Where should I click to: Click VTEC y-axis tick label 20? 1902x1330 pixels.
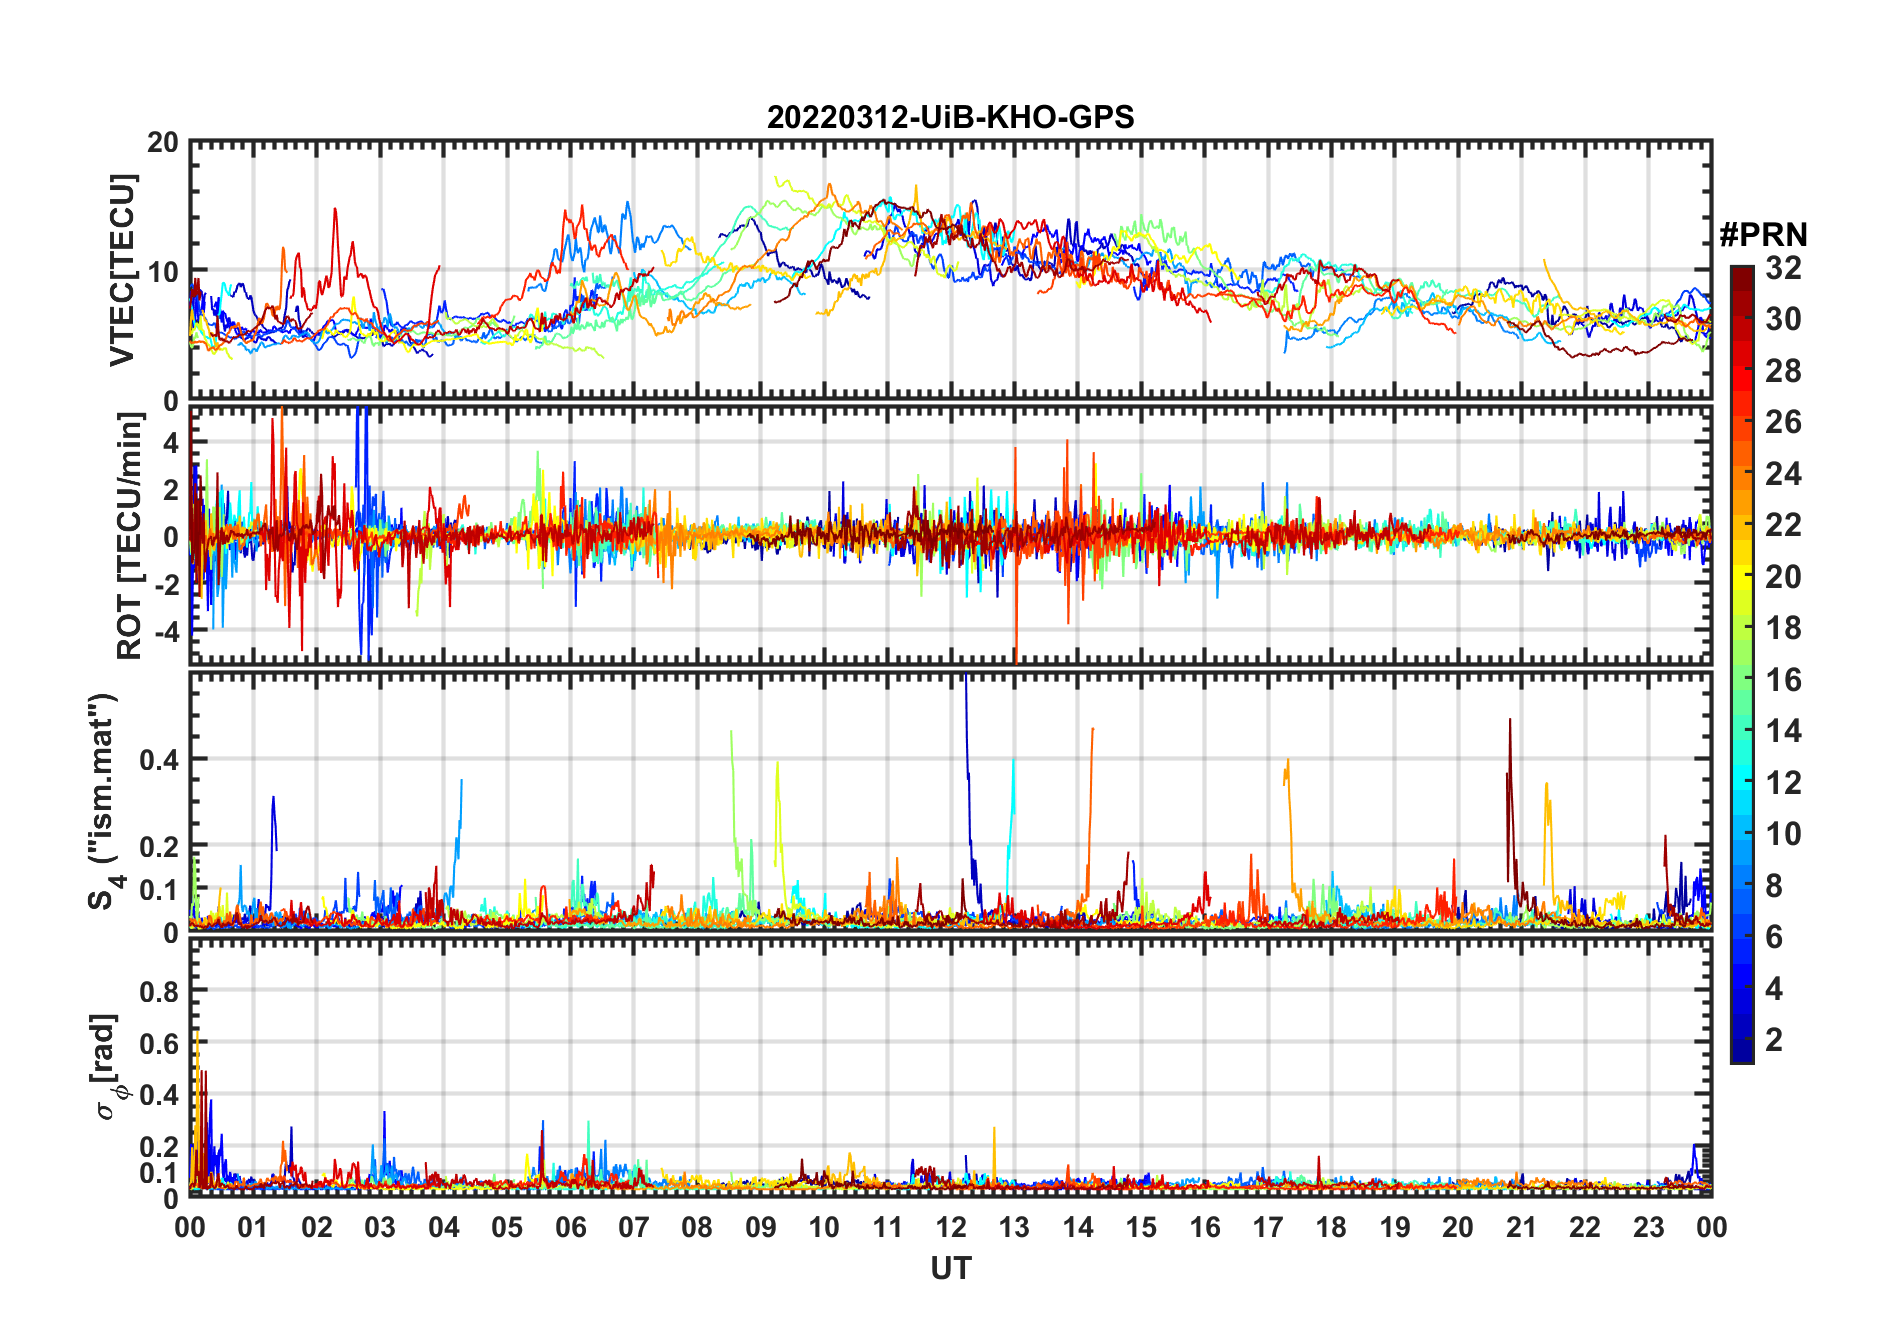pyautogui.click(x=163, y=143)
